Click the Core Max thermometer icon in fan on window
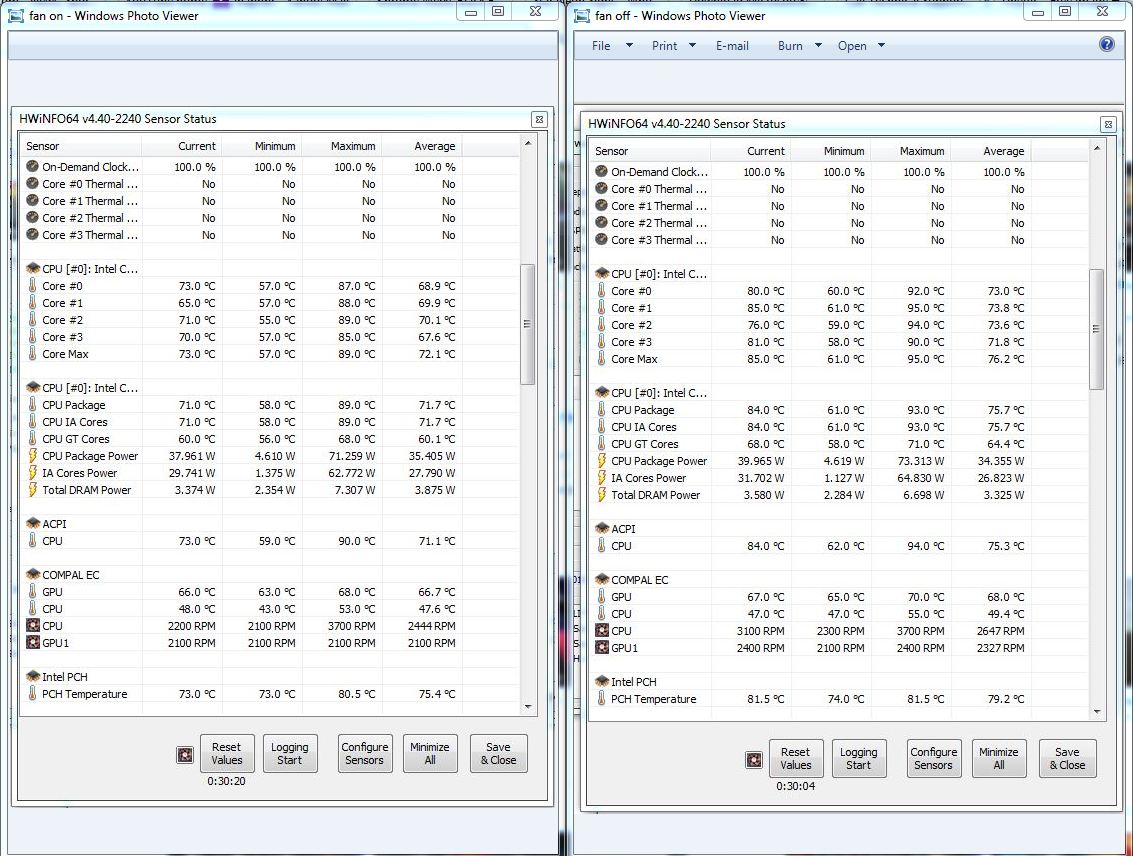Screen dimensions: 1133x856 (33, 353)
